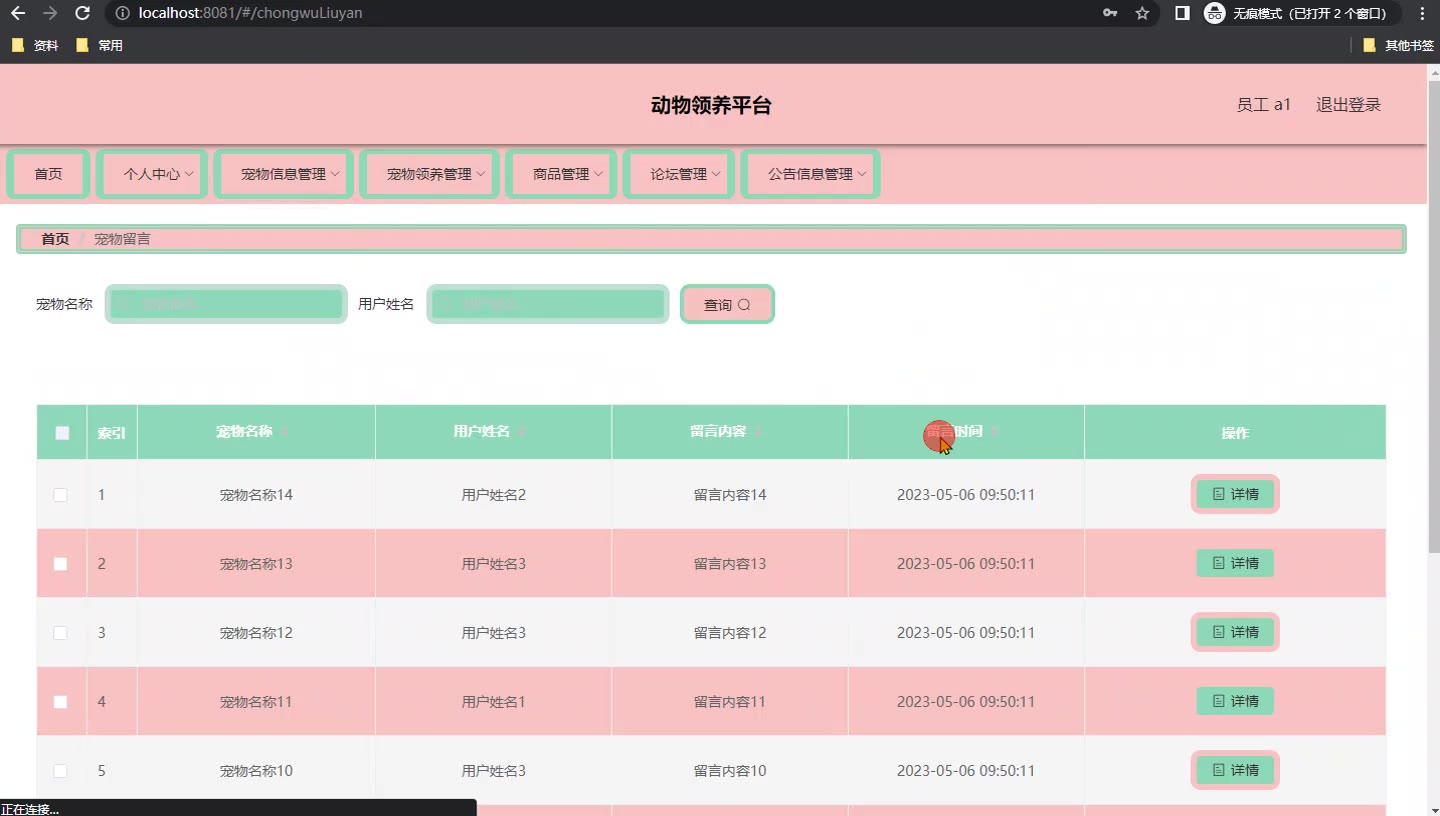Viewport: 1440px width, 816px height.
Task: Open 详情 for 宠物名称14 row
Action: click(x=1235, y=494)
